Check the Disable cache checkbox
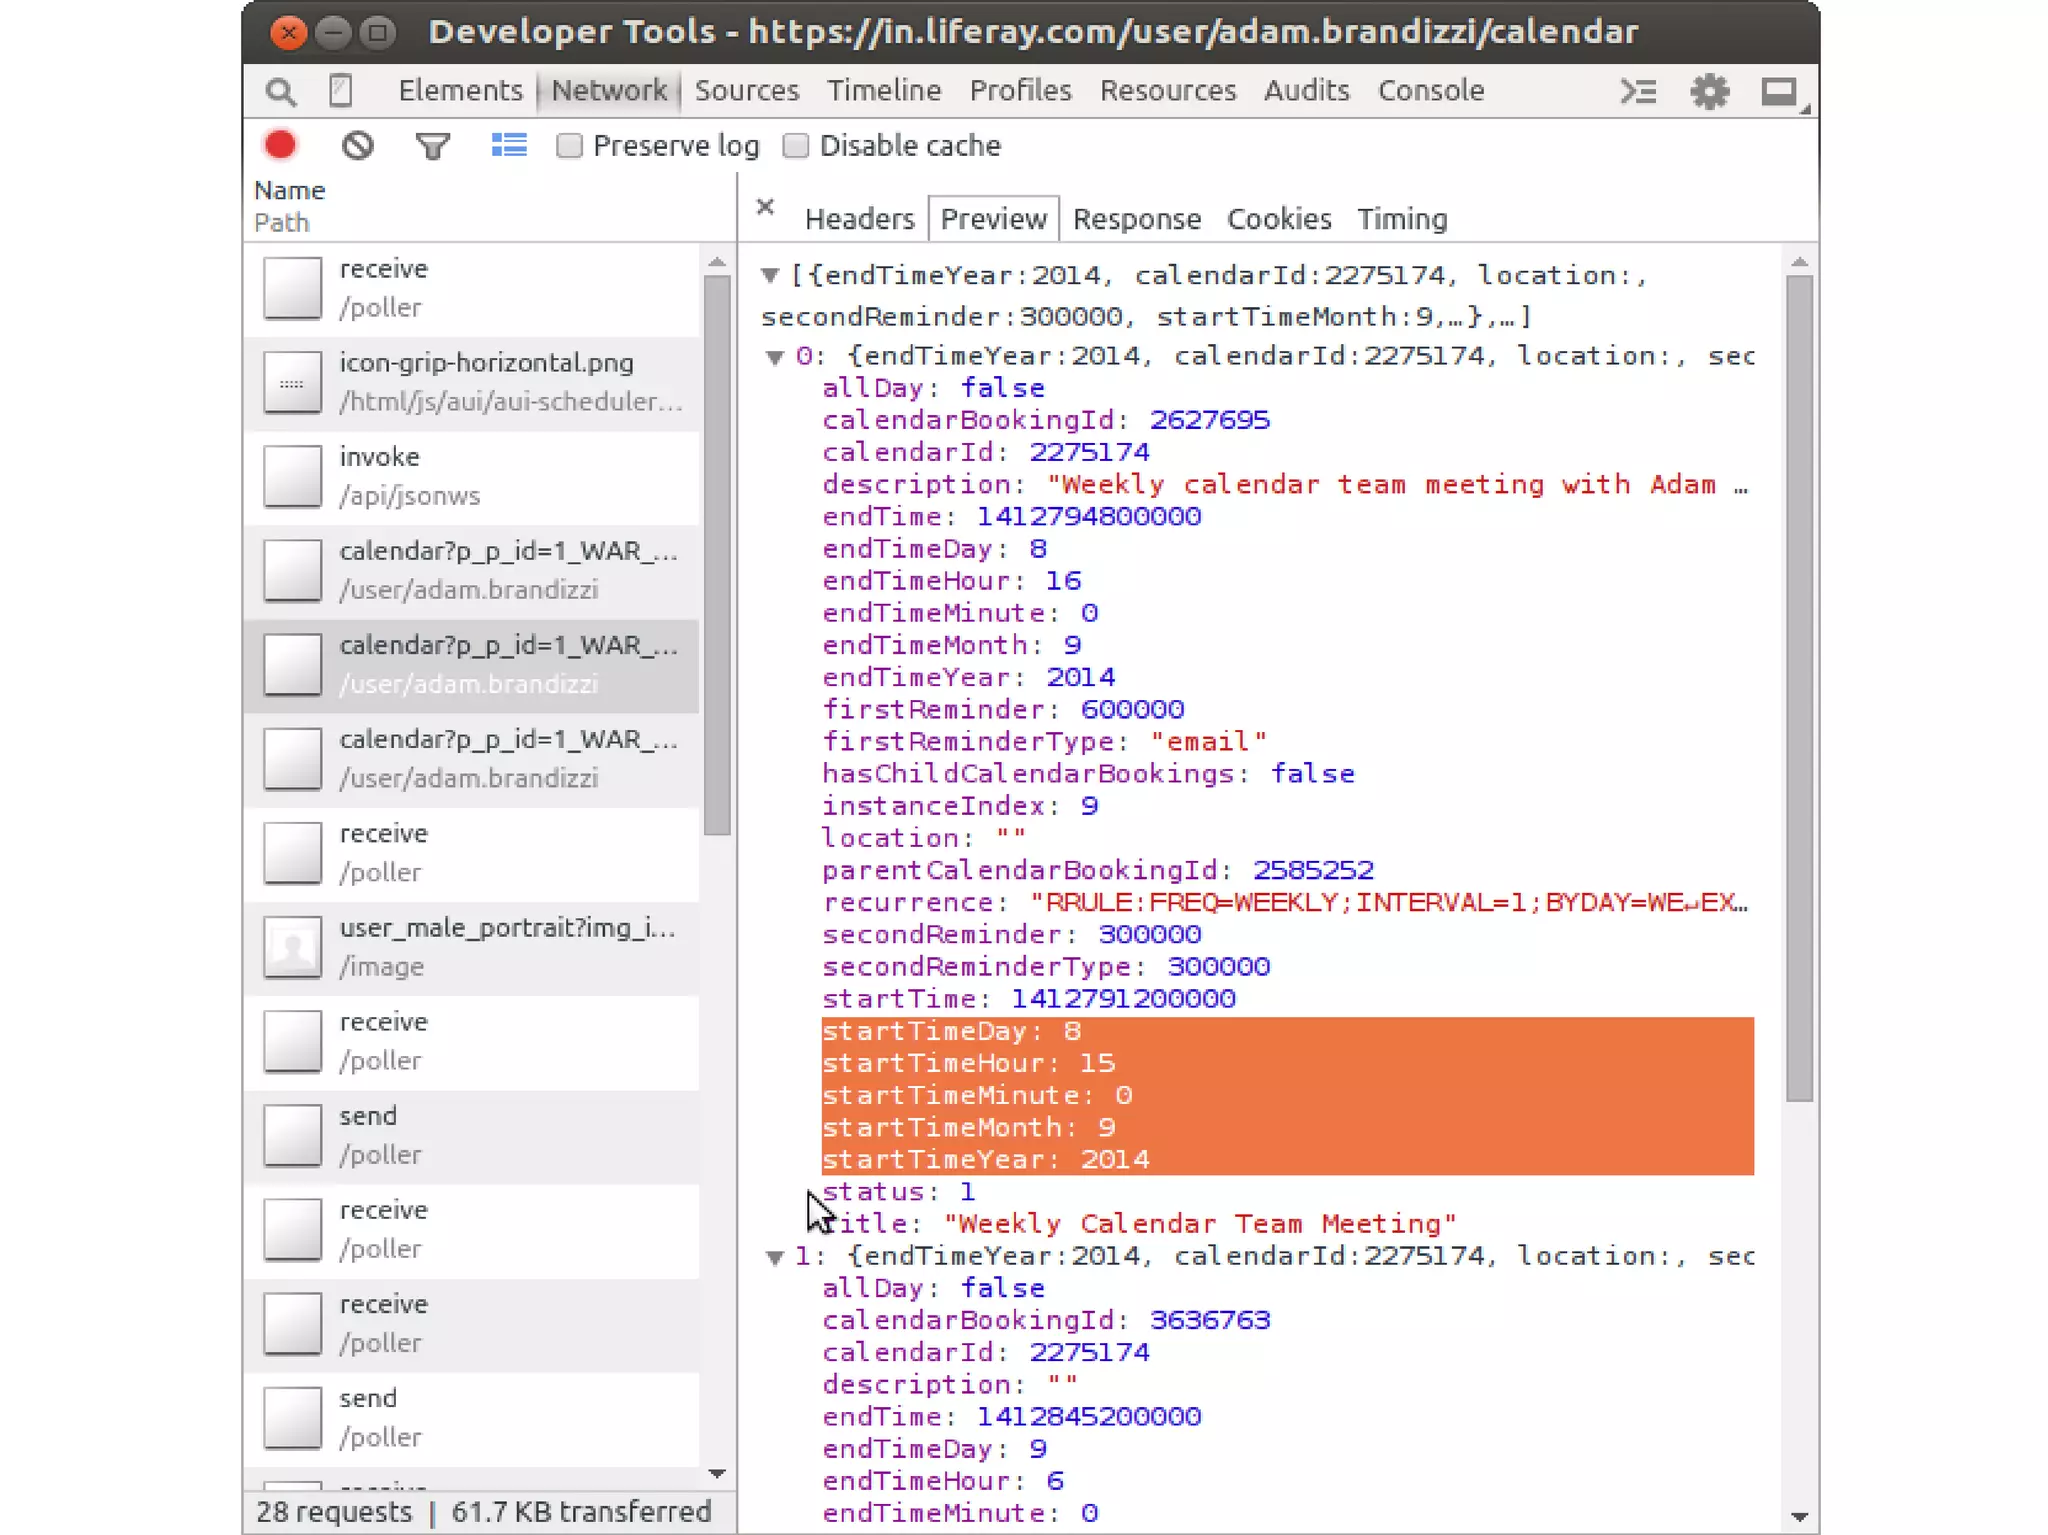The height and width of the screenshot is (1535, 2048). (796, 146)
